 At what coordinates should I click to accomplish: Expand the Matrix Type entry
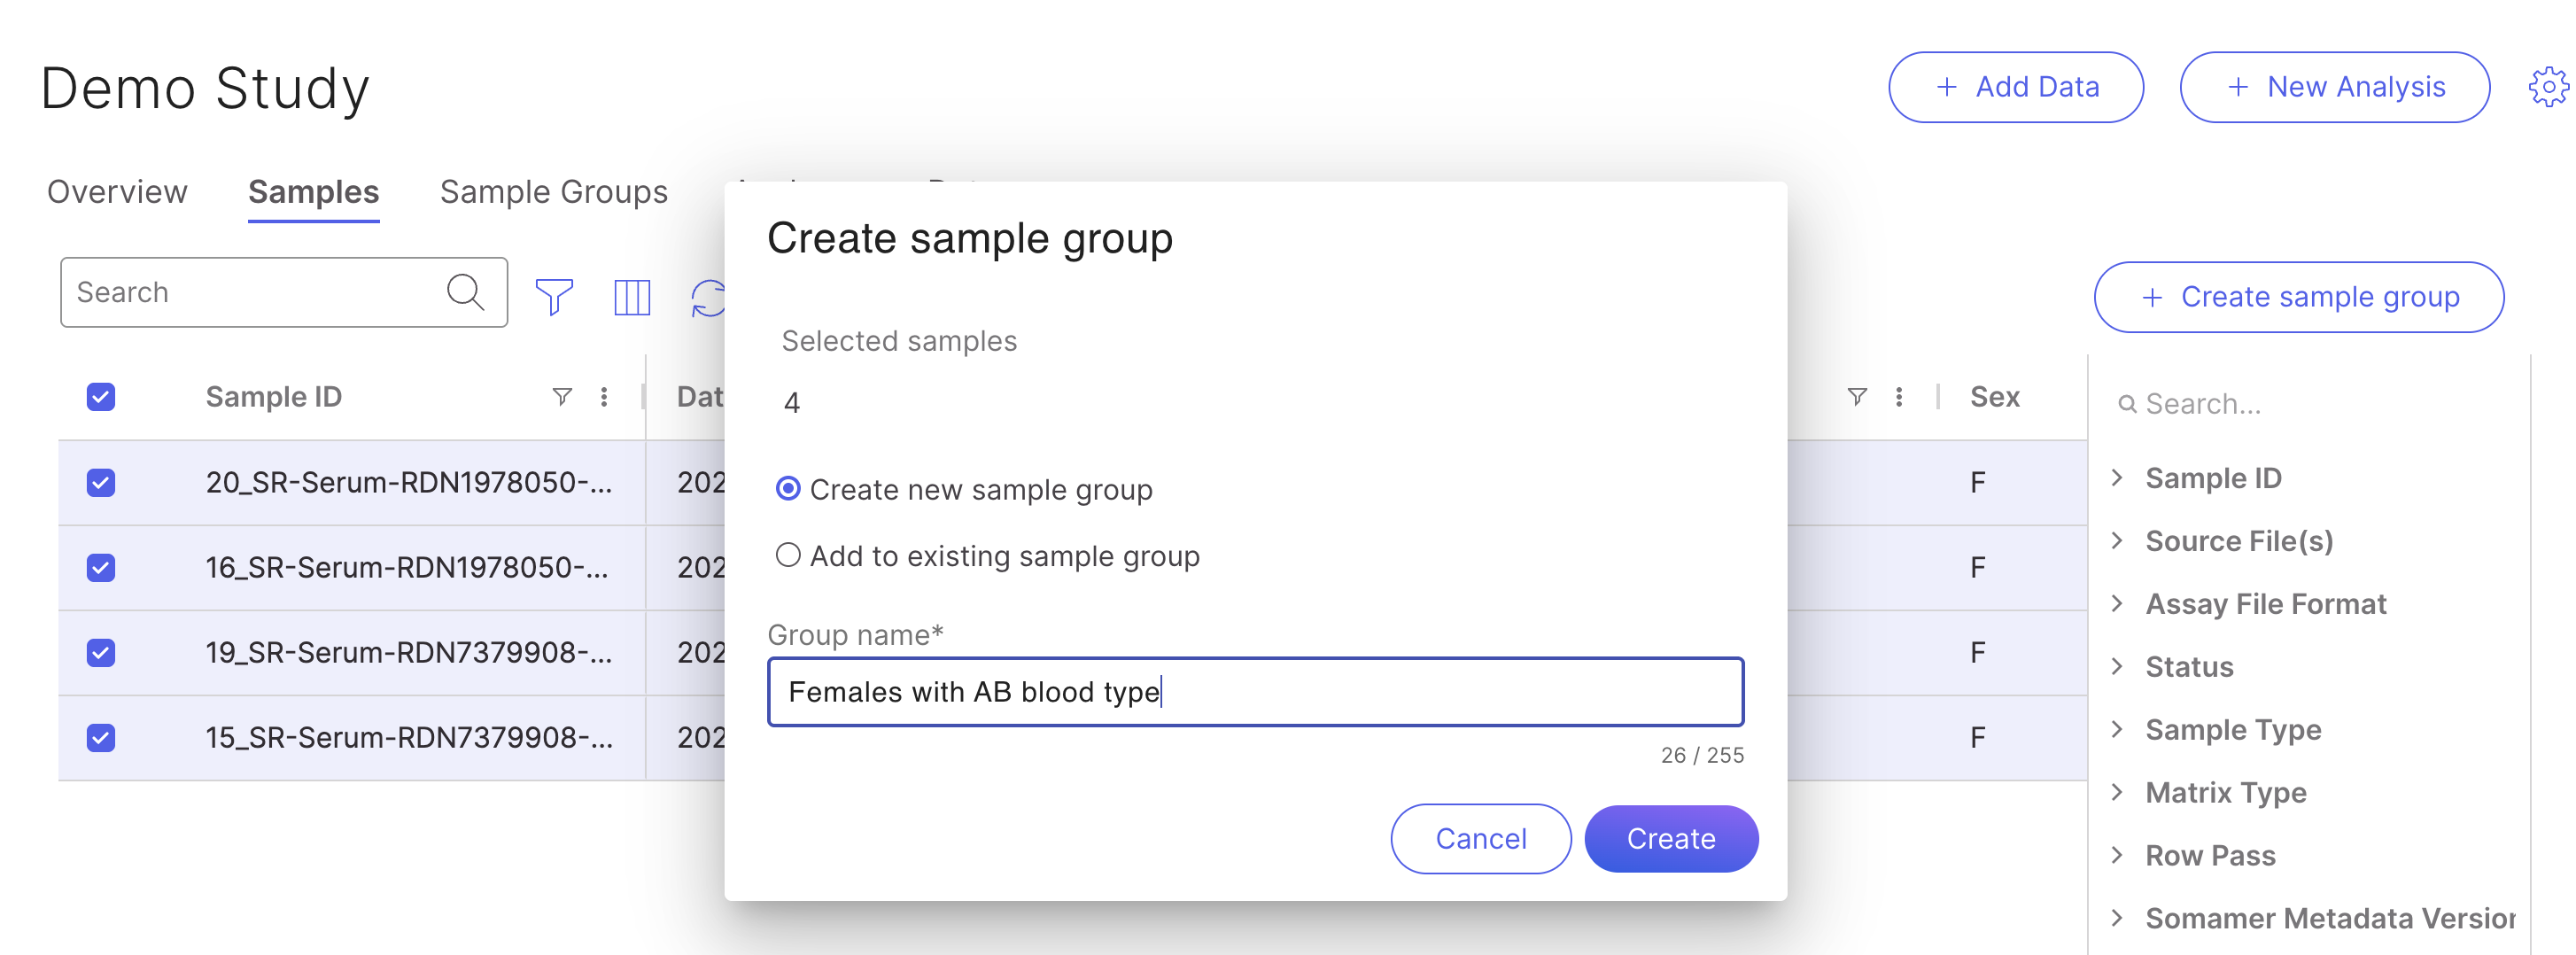point(2117,792)
